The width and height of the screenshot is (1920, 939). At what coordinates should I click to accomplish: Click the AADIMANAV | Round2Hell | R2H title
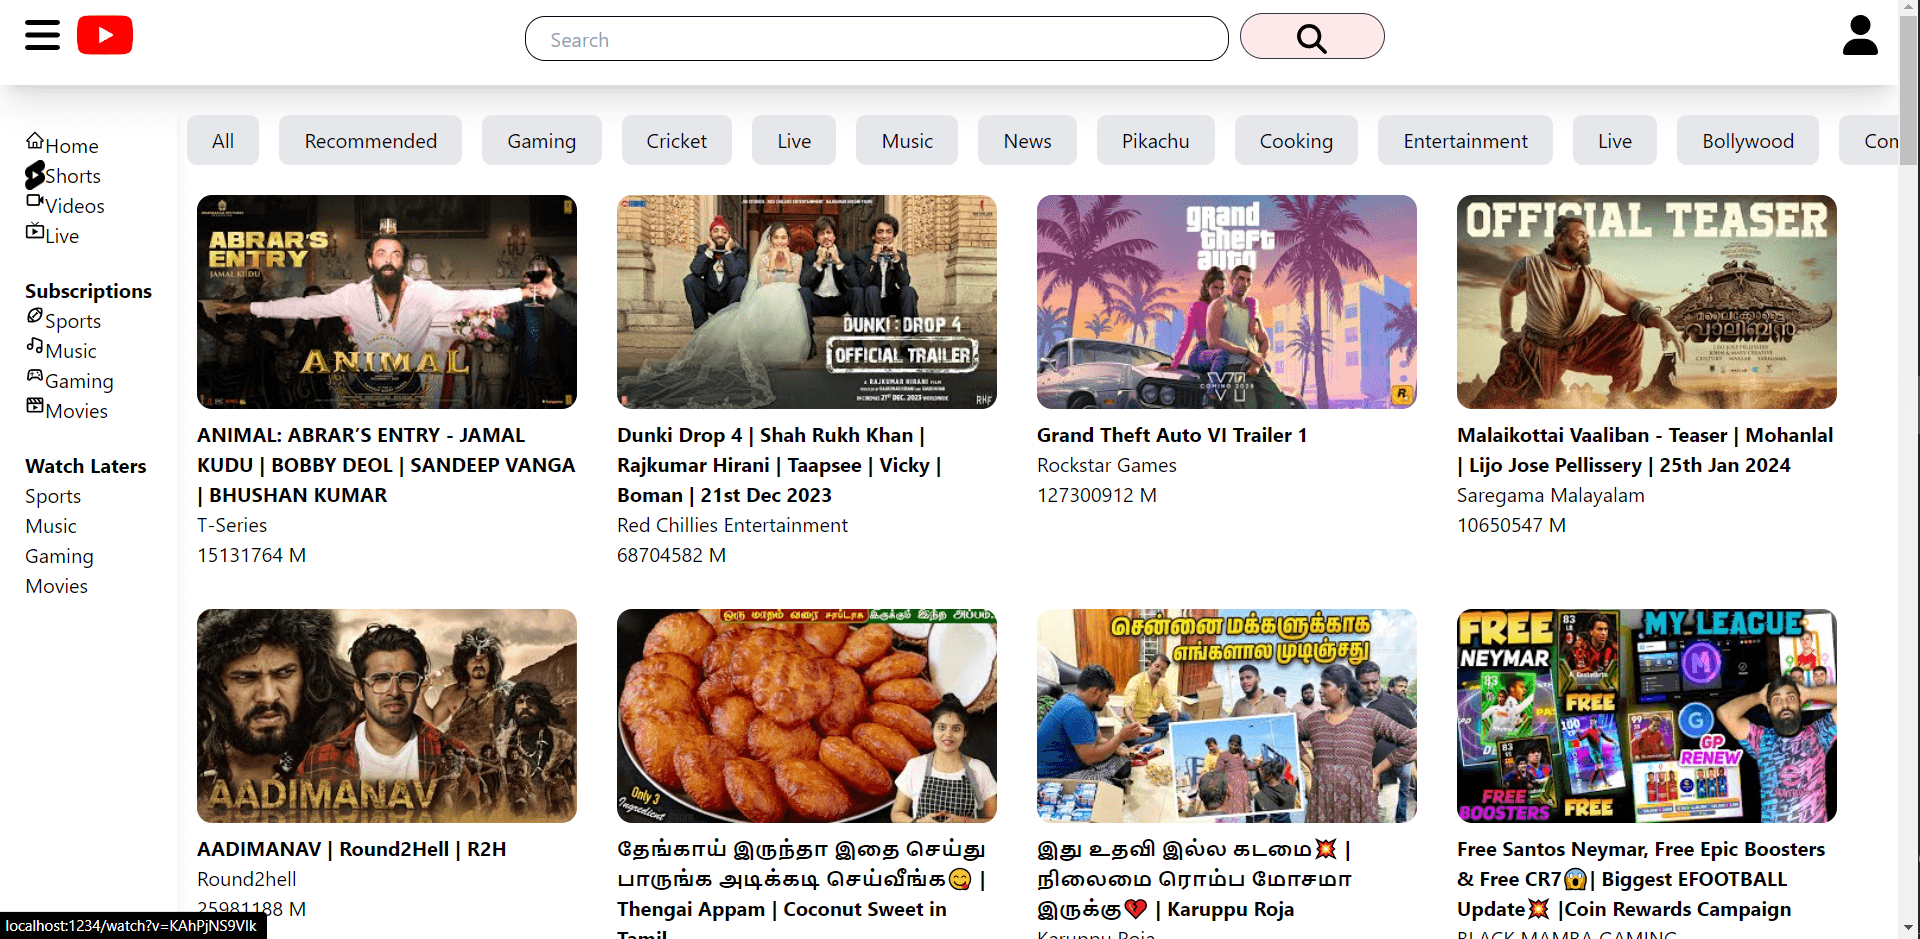pos(352,849)
